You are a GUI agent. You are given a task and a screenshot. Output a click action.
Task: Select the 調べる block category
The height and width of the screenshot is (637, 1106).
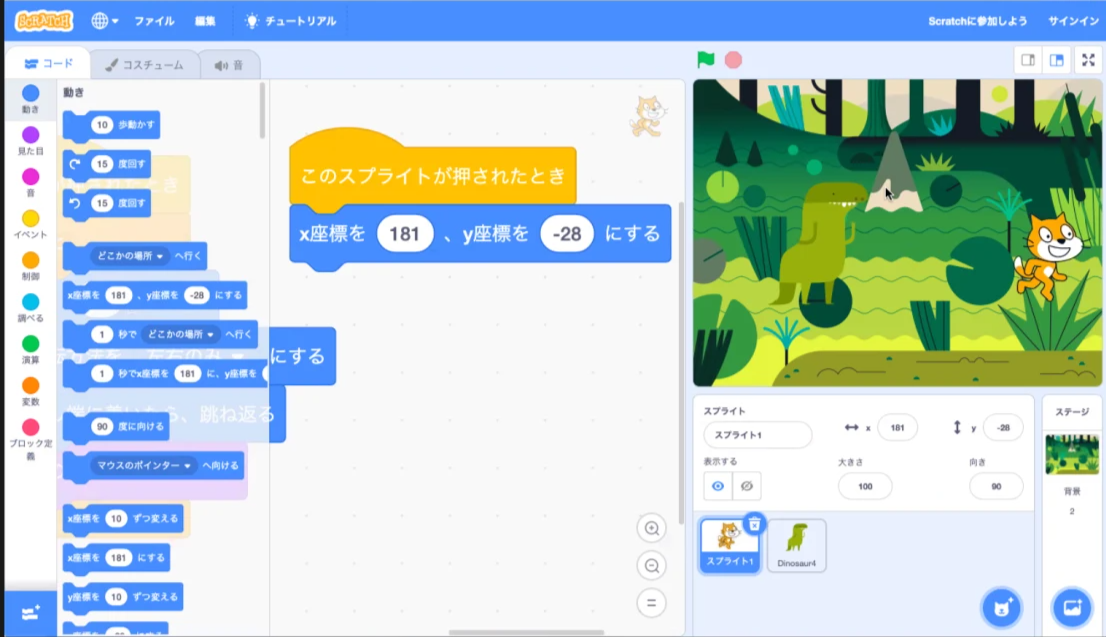click(30, 308)
